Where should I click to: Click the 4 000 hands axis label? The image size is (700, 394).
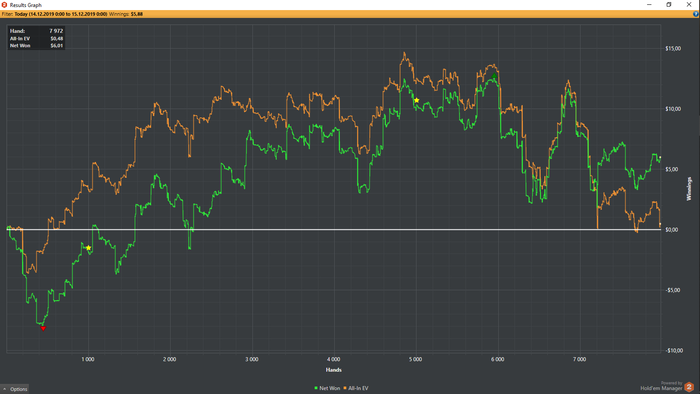point(333,359)
